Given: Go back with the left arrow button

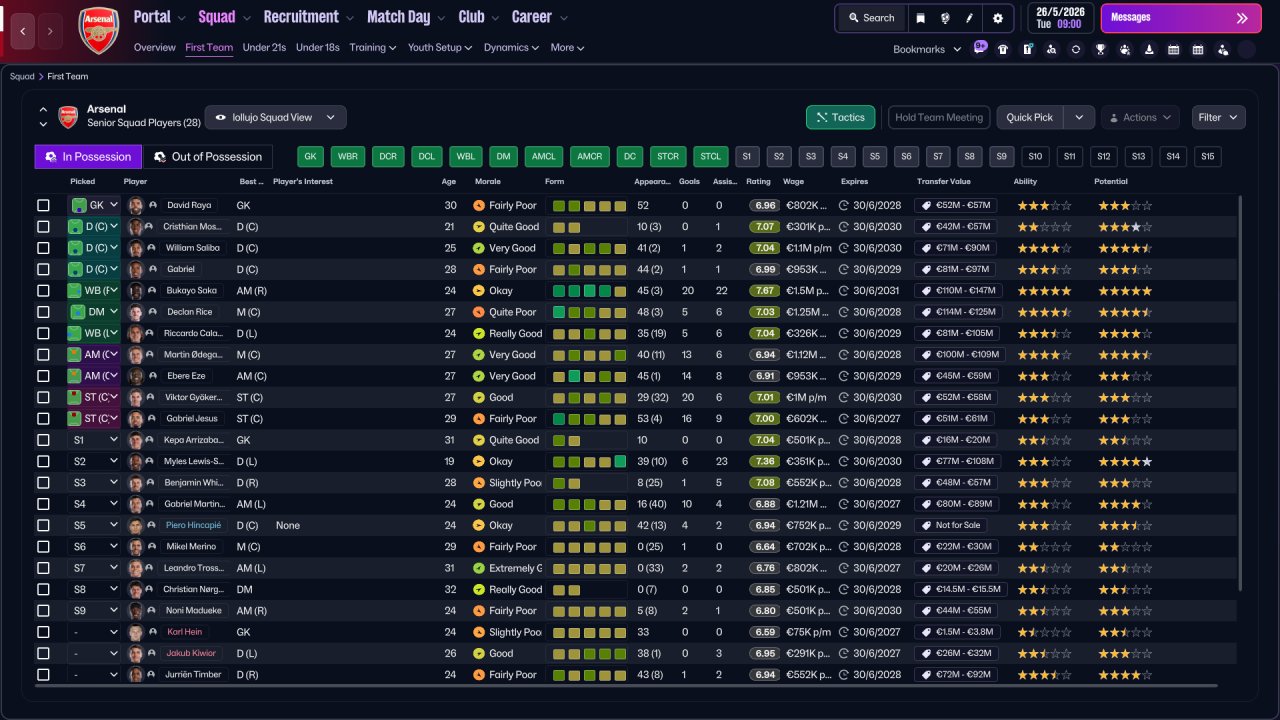Looking at the screenshot, I should pos(24,31).
